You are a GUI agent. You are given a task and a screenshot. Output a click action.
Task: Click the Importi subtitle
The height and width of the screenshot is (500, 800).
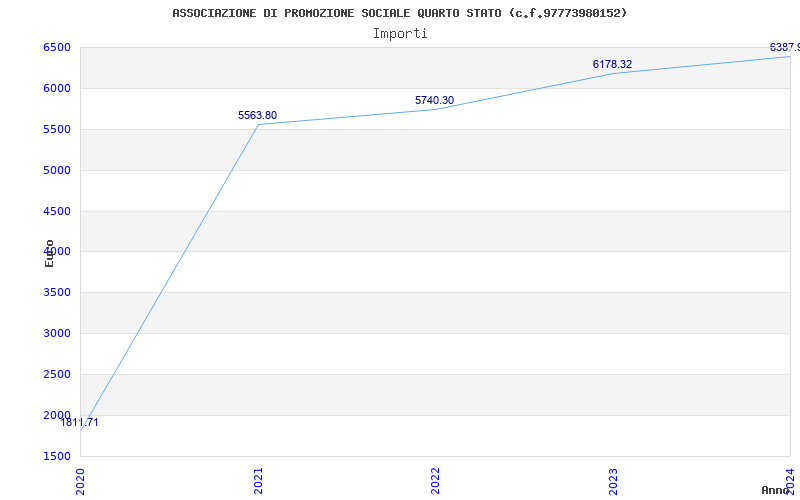pos(400,33)
